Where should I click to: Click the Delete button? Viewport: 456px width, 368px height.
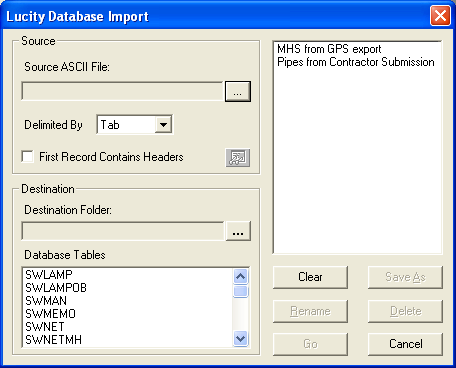[x=405, y=311]
